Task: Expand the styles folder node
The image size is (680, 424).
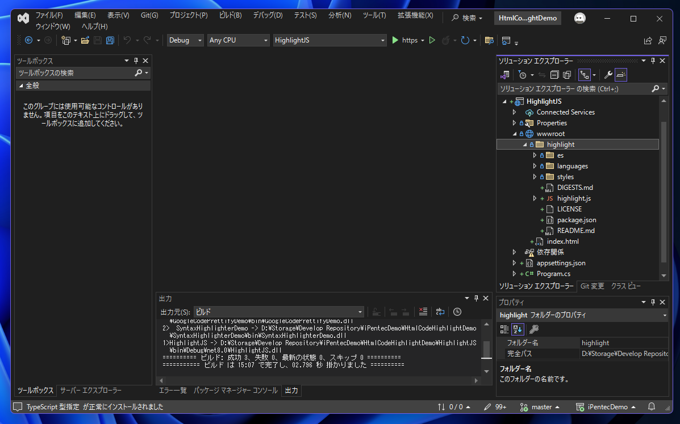Action: (535, 177)
